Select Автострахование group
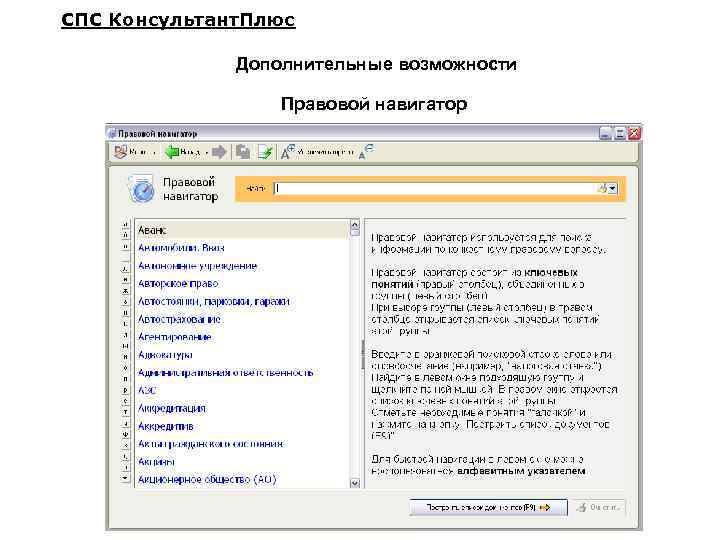The height and width of the screenshot is (540, 720). tap(179, 319)
